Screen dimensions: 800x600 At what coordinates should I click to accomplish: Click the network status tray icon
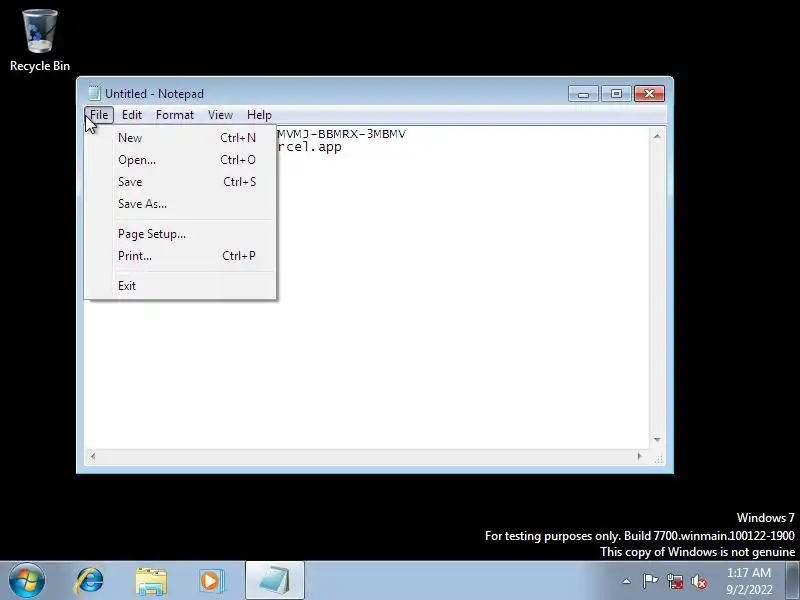(x=674, y=581)
